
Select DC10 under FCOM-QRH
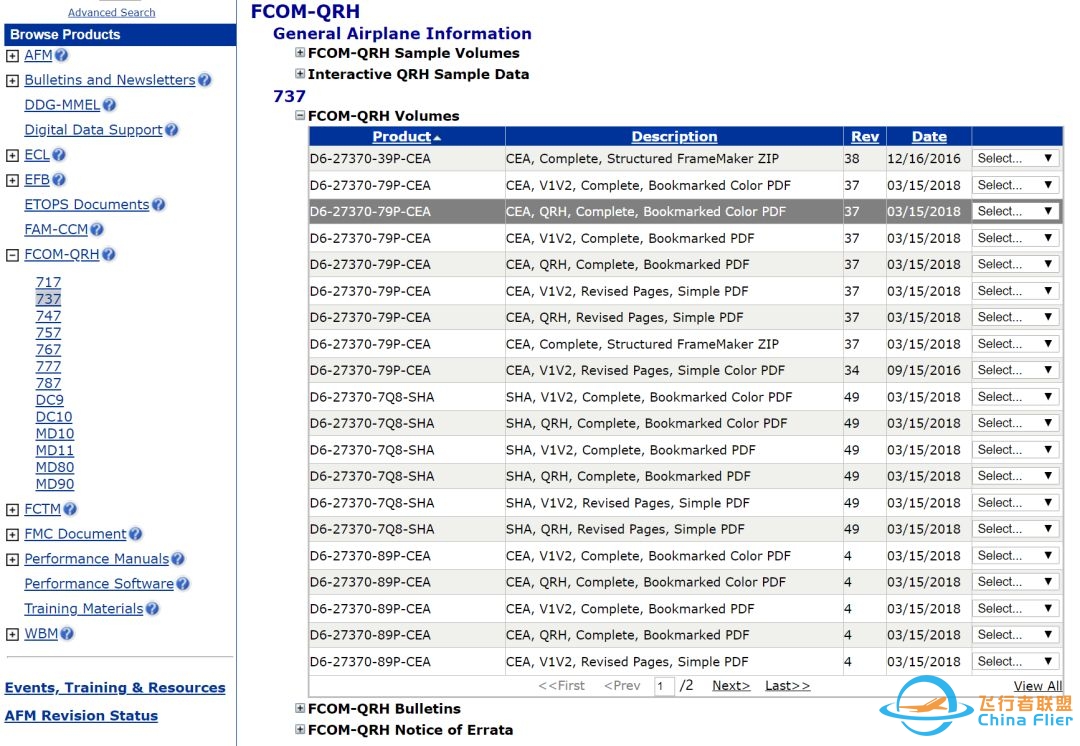tap(54, 417)
